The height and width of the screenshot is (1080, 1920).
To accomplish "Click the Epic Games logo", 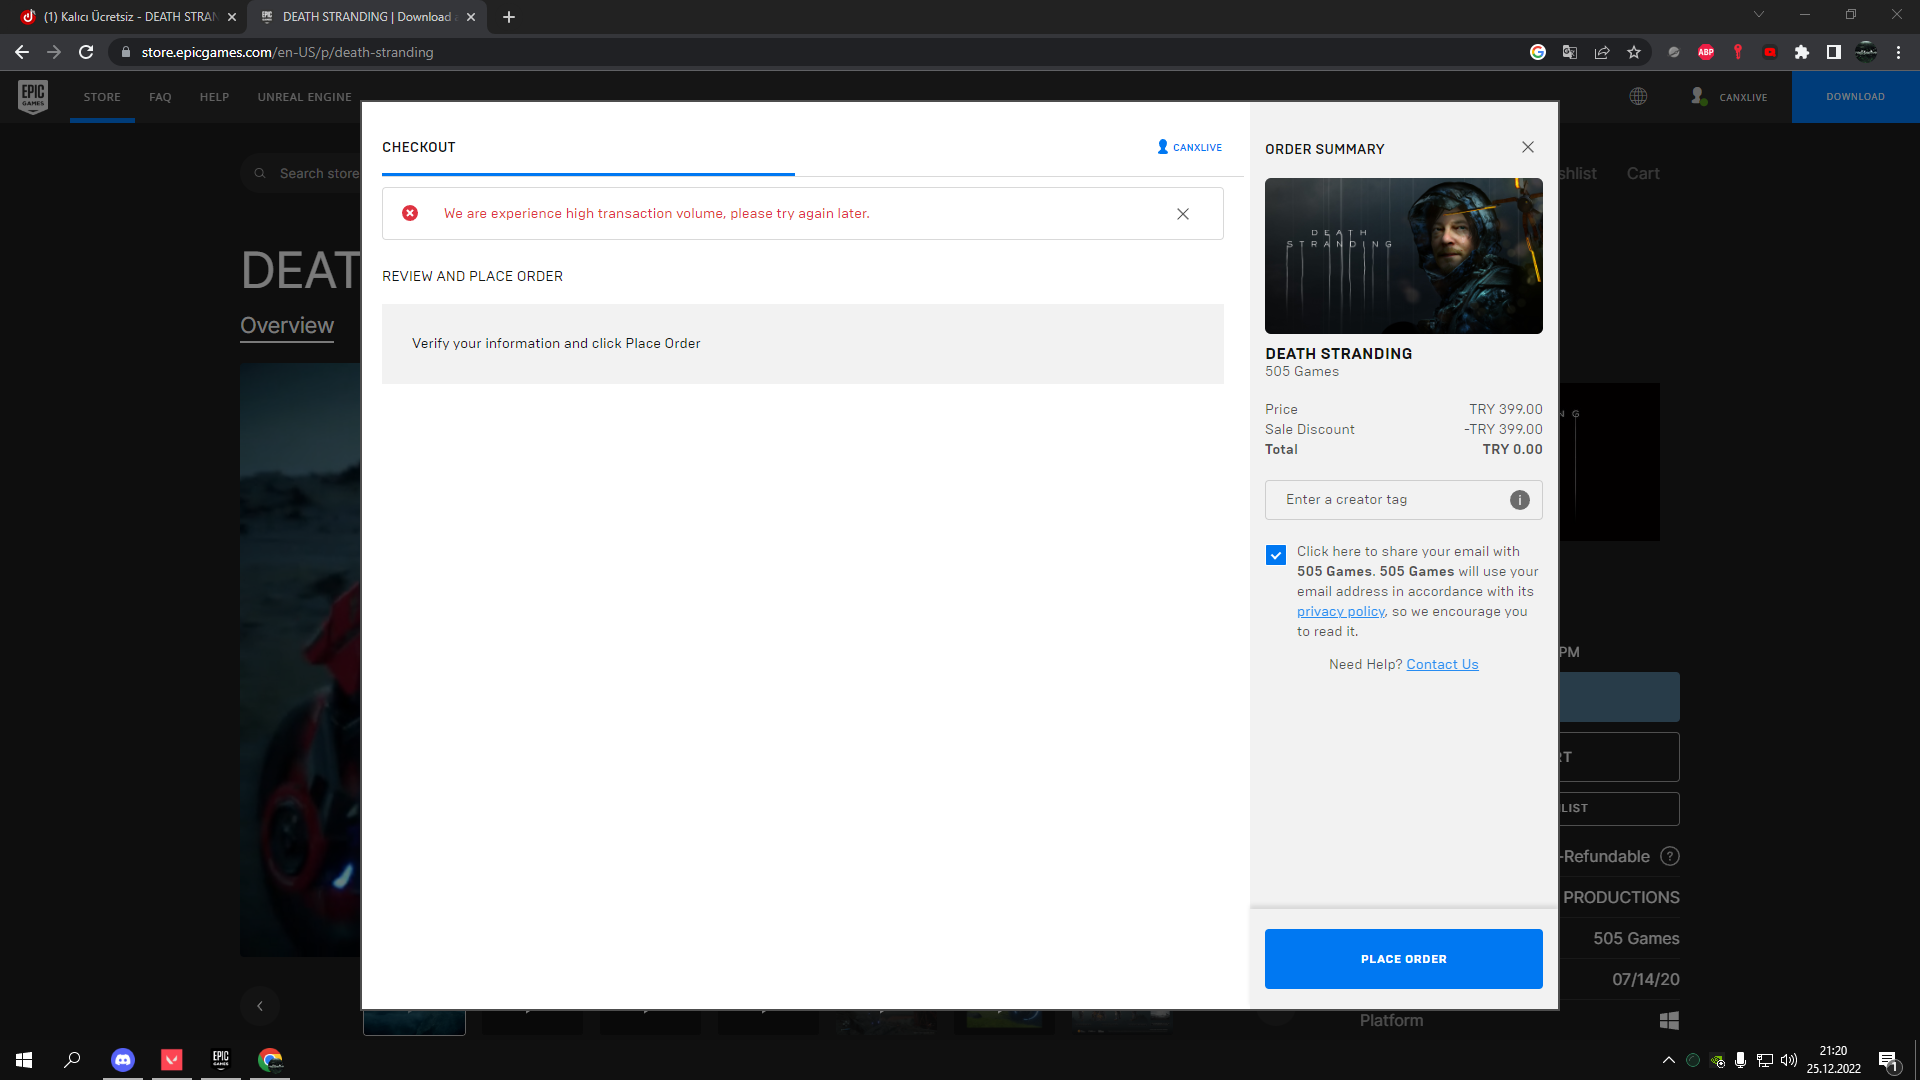I will (33, 97).
